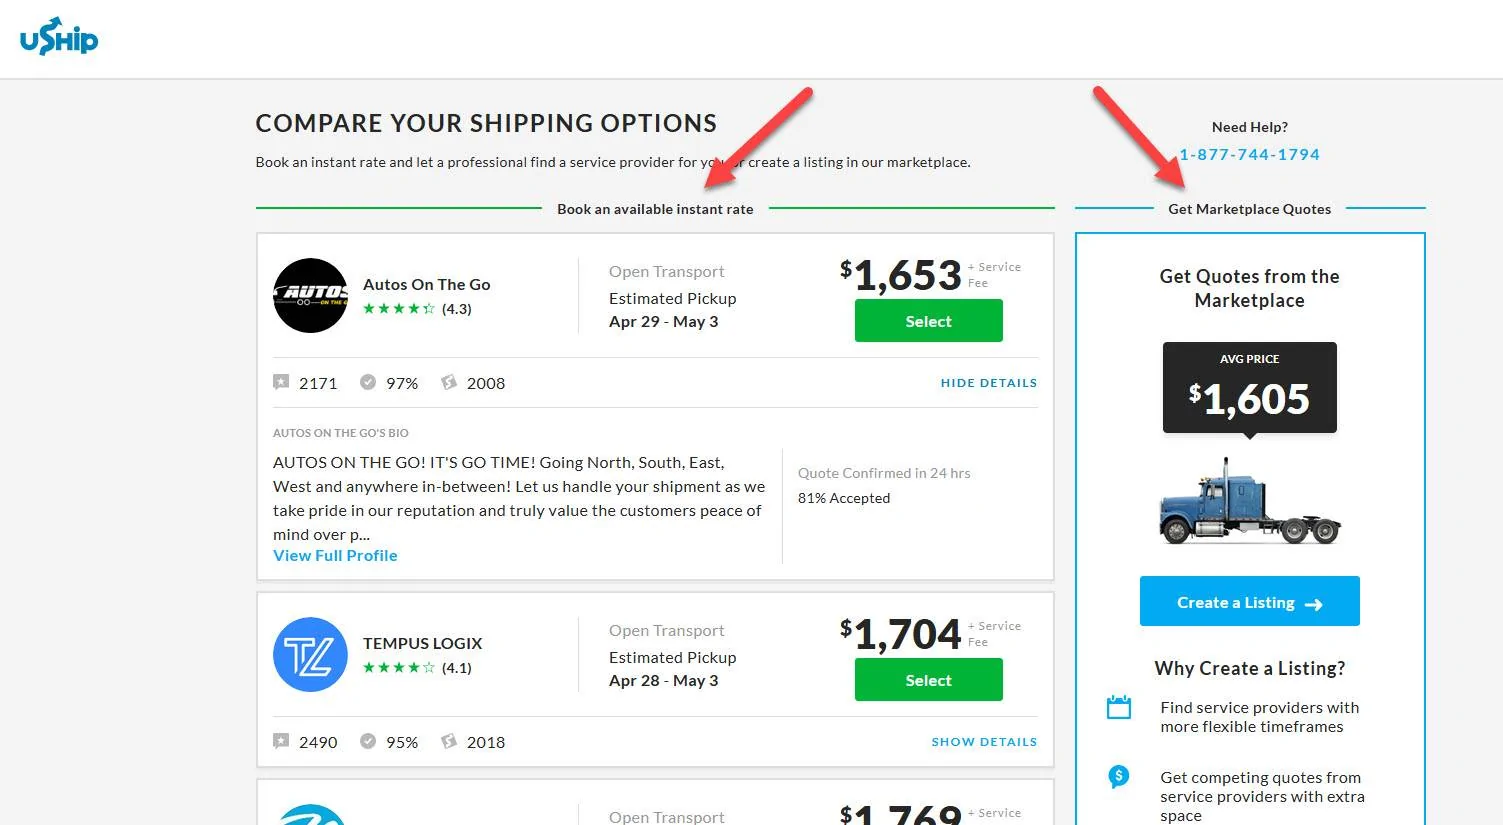Click the TEMPUS LOGIX round logo
1503x825 pixels.
310,654
